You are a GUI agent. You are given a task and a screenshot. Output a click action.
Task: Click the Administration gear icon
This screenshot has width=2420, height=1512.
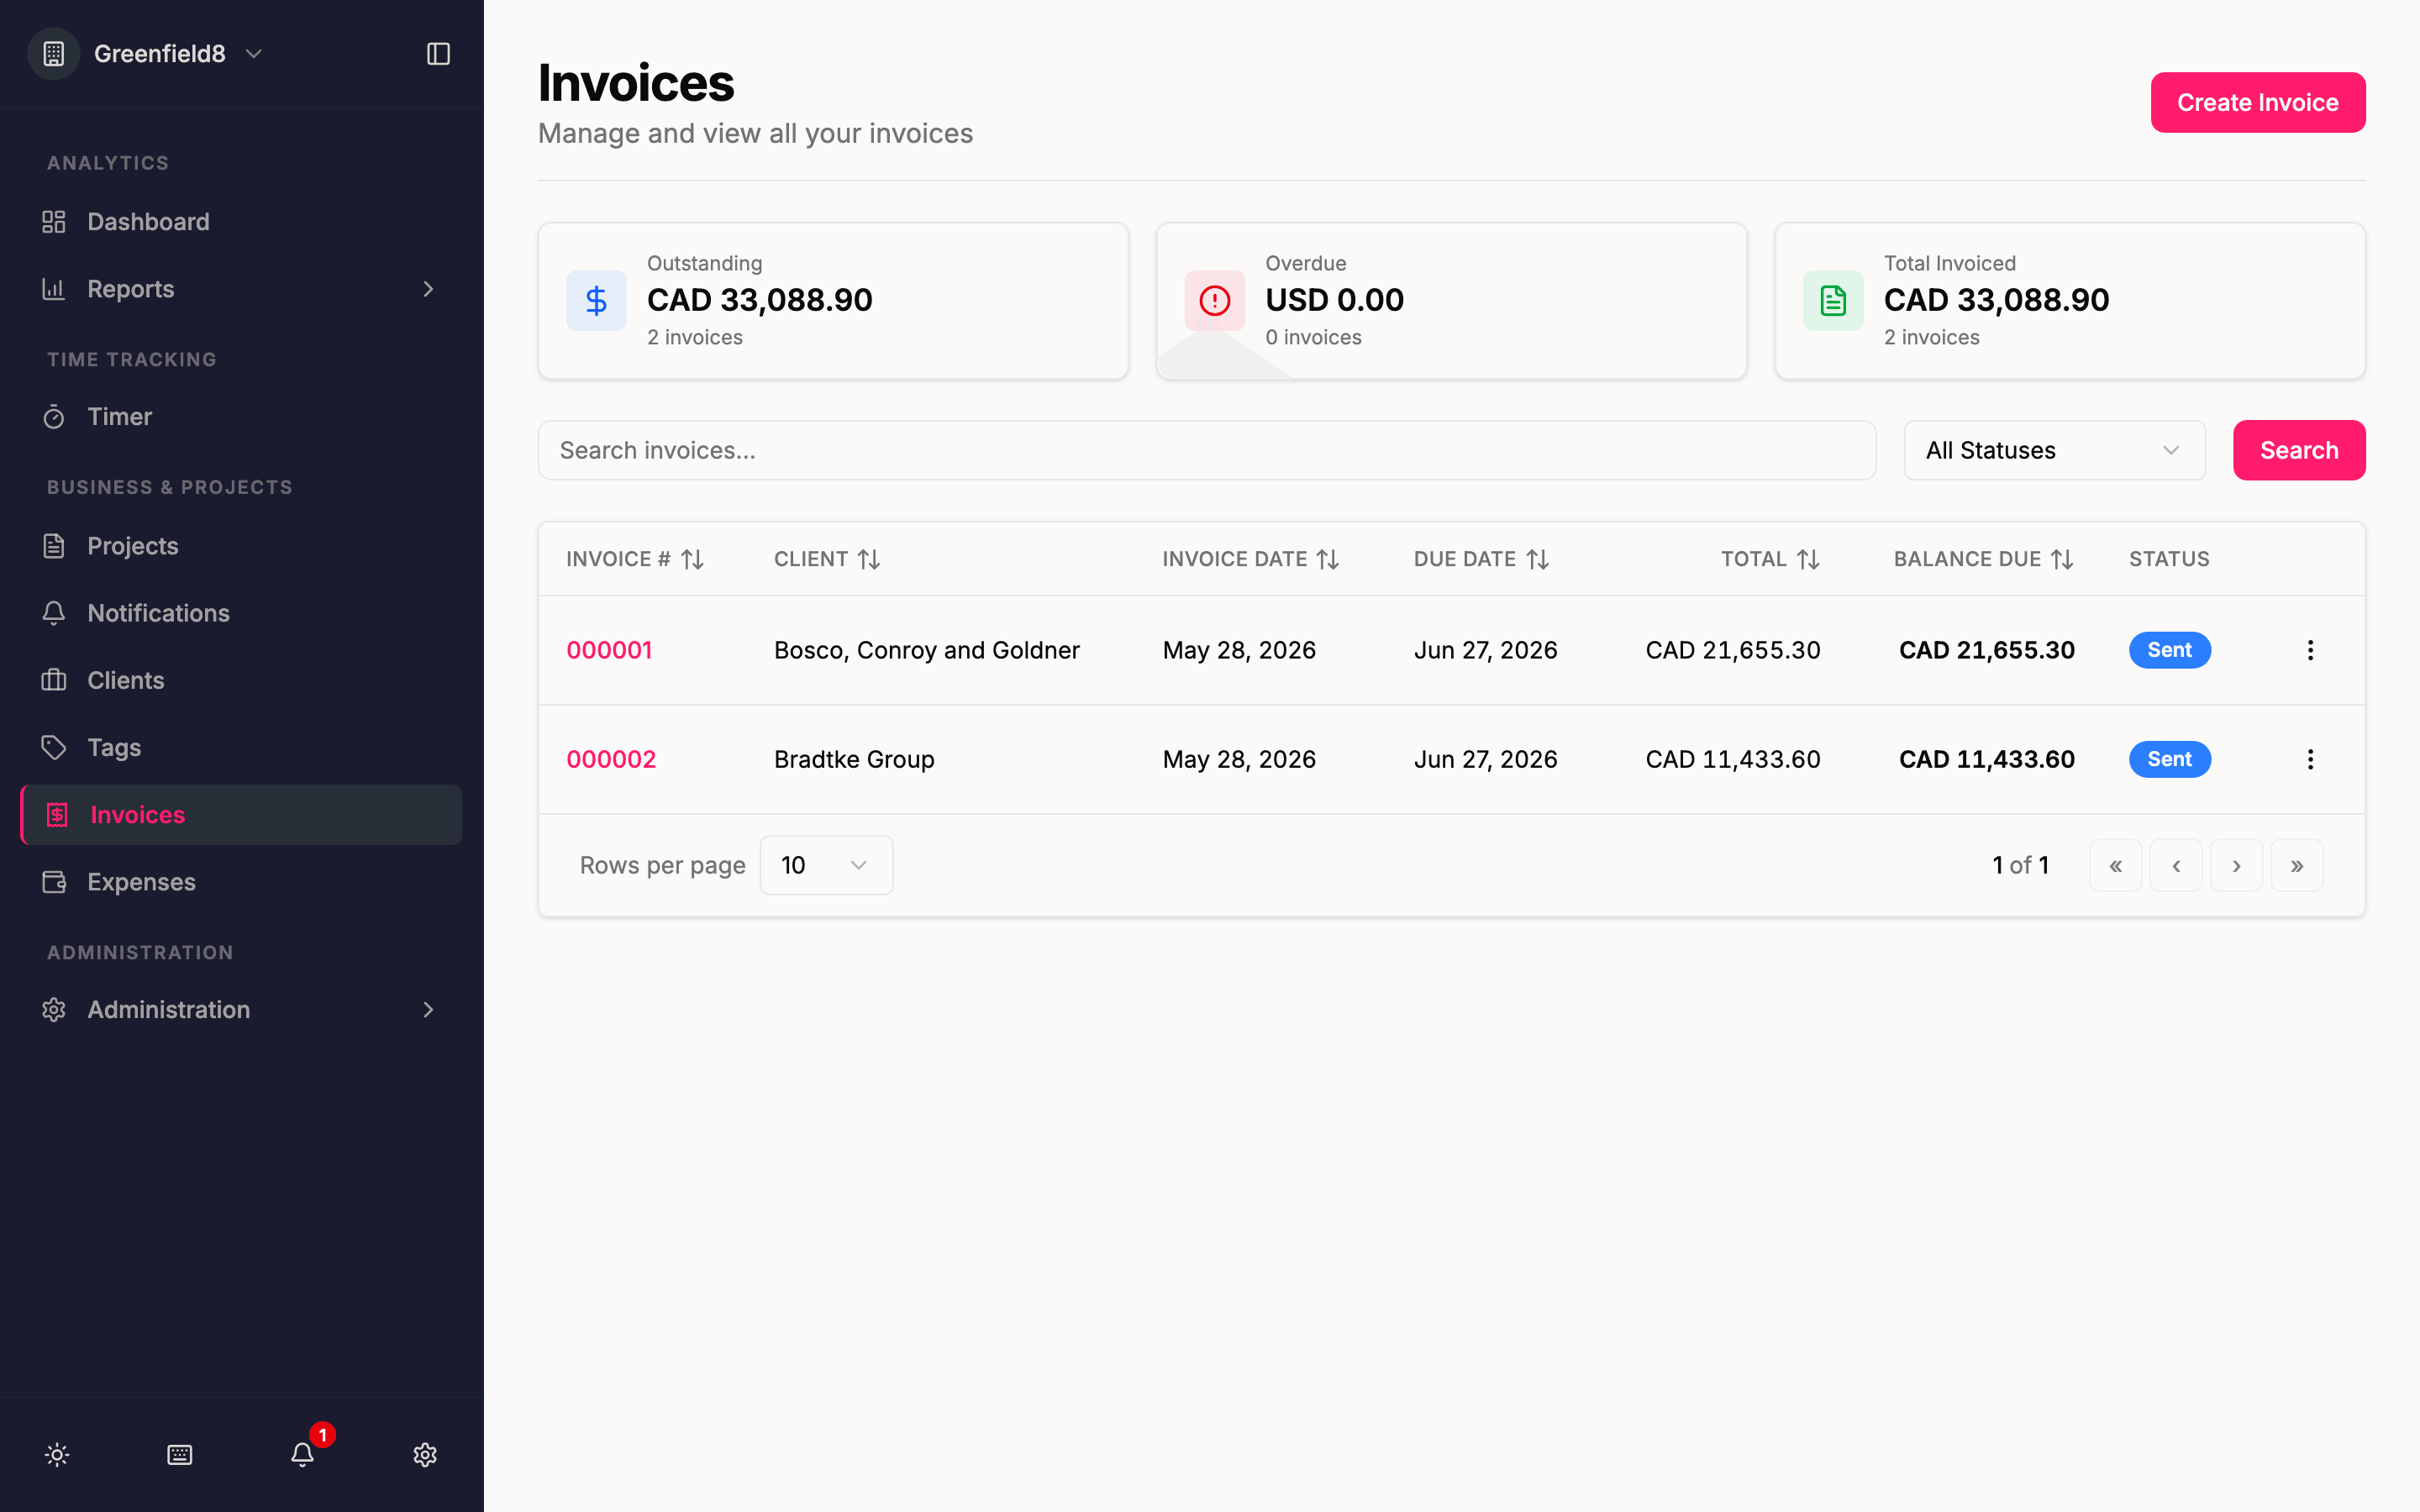54,1010
